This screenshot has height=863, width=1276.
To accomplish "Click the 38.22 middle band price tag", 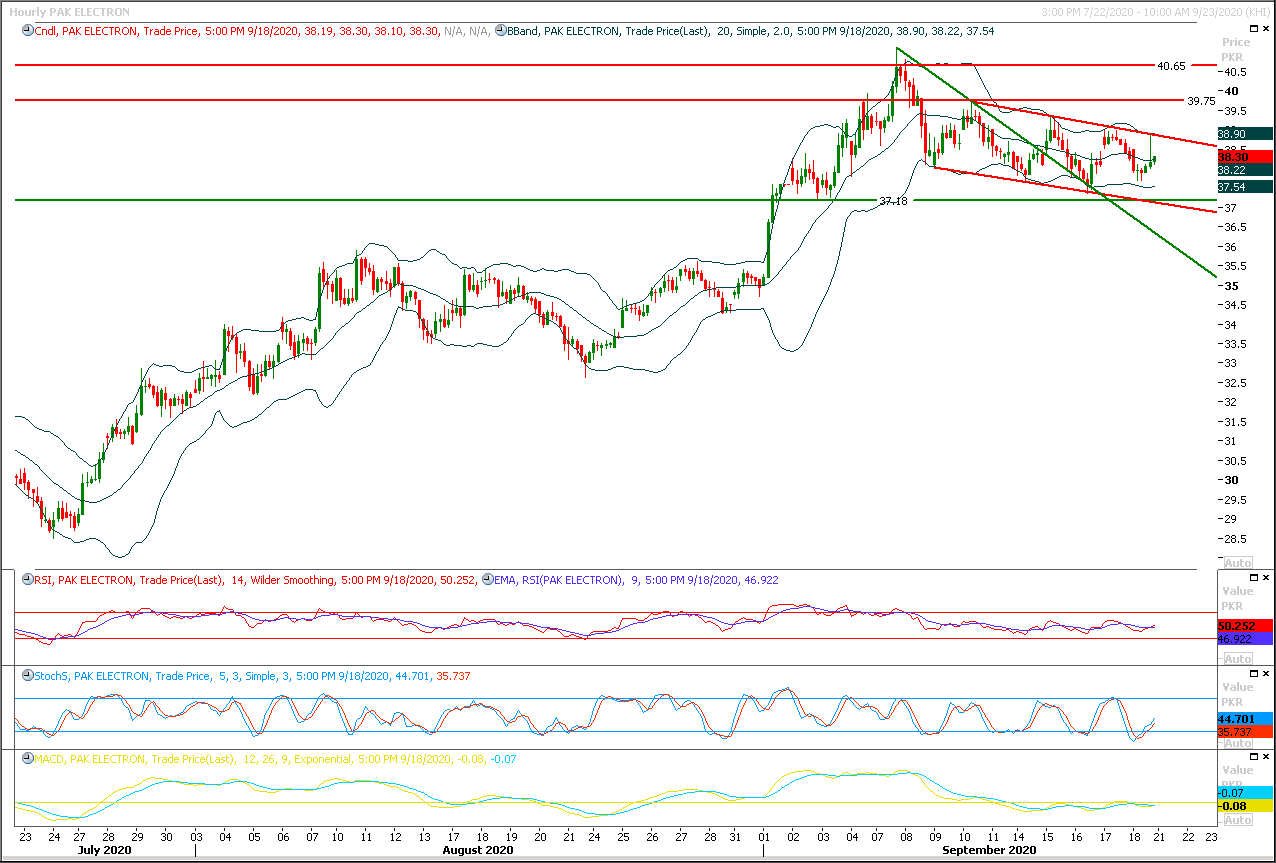I will pyautogui.click(x=1244, y=170).
